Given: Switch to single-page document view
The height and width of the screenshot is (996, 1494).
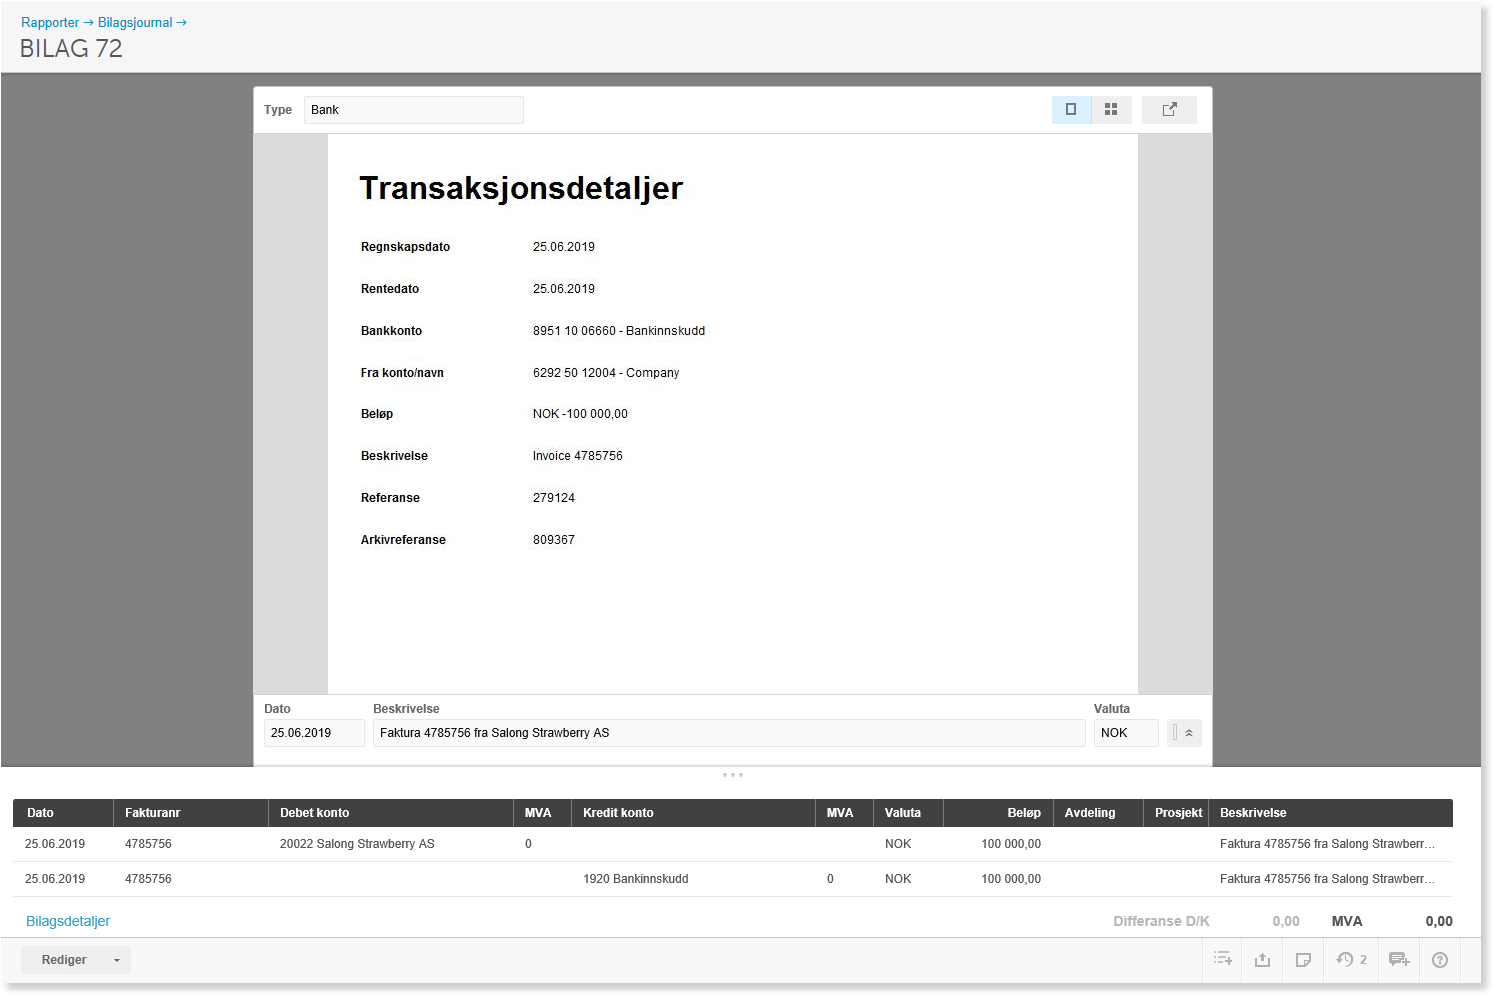Looking at the screenshot, I should click(1071, 110).
